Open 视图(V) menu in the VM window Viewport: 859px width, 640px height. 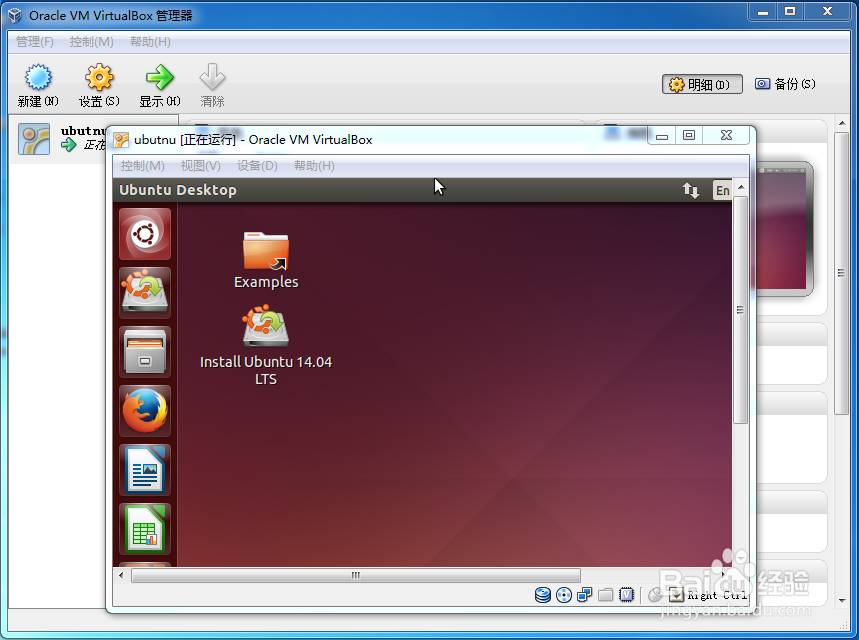201,165
